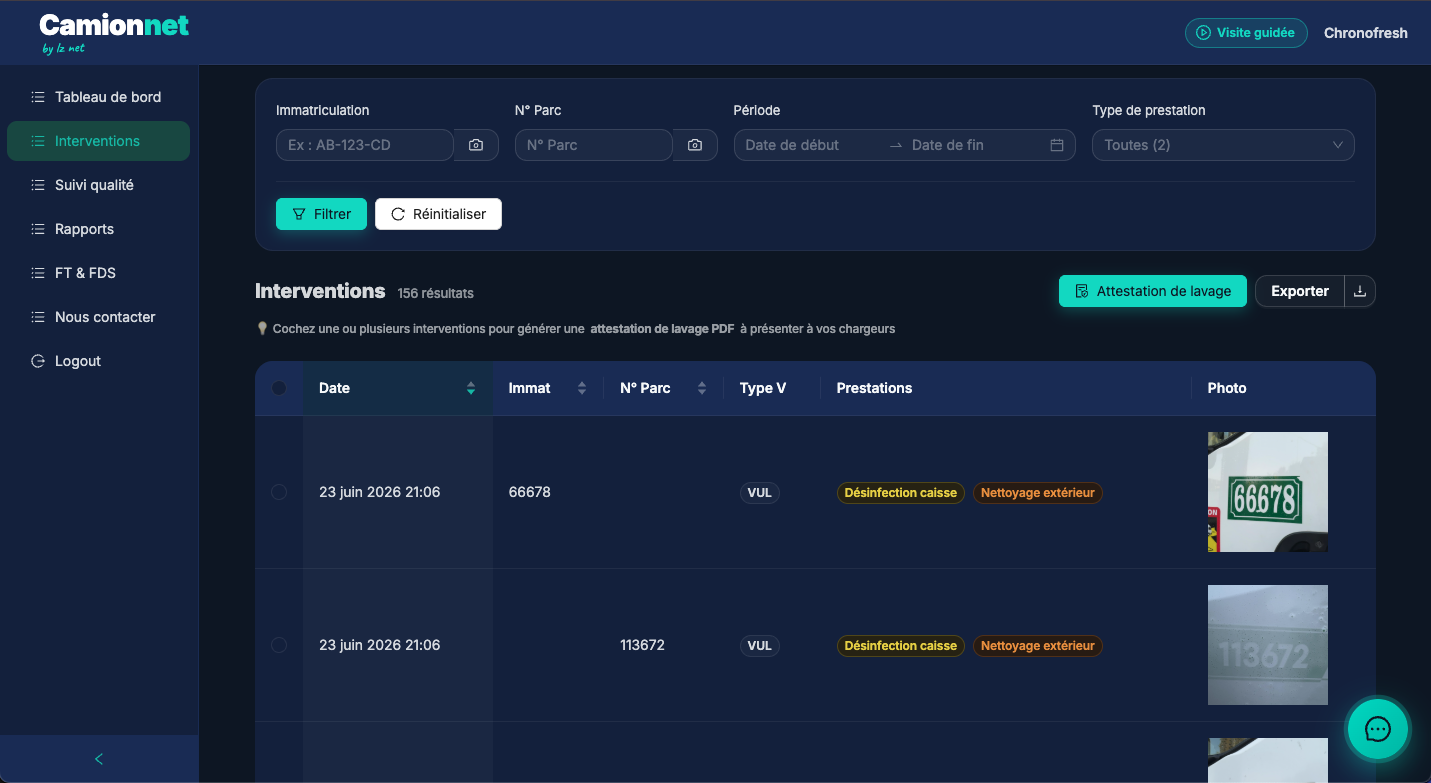Image resolution: width=1431 pixels, height=783 pixels.
Task: Open the 113672 photo thumbnail
Action: click(1268, 645)
